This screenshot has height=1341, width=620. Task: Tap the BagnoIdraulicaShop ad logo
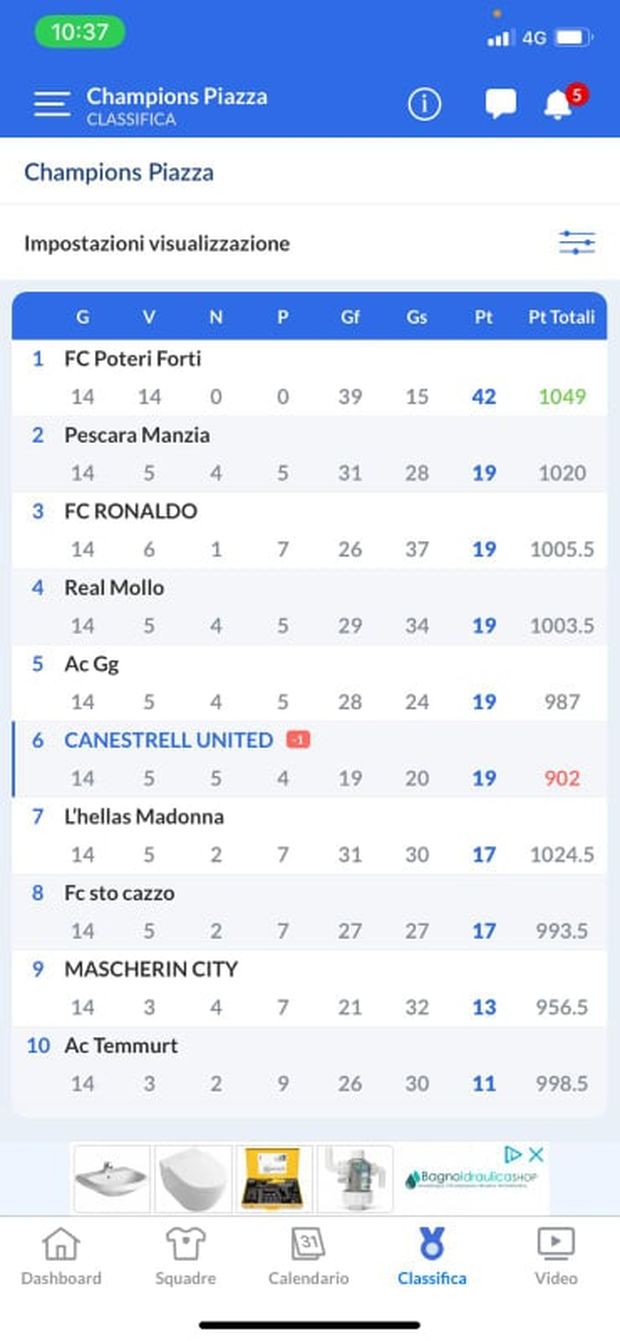471,1179
